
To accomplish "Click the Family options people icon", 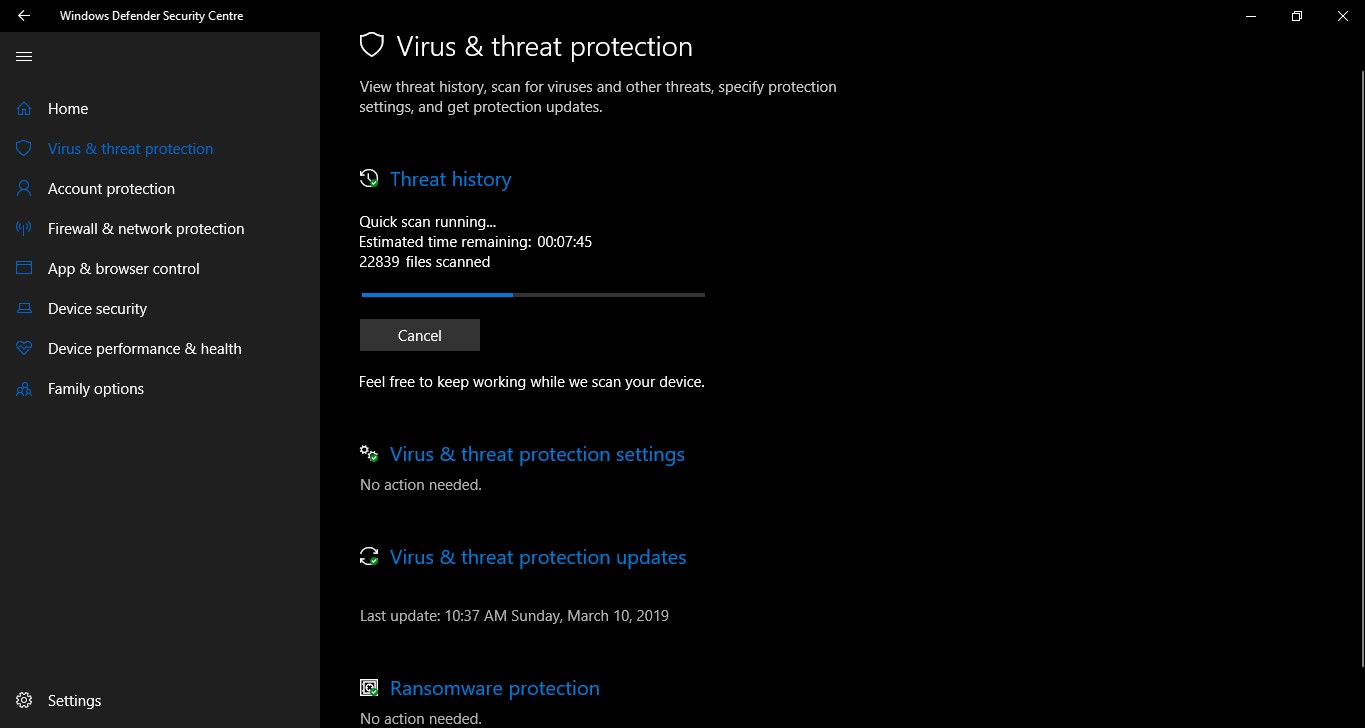I will pos(24,389).
